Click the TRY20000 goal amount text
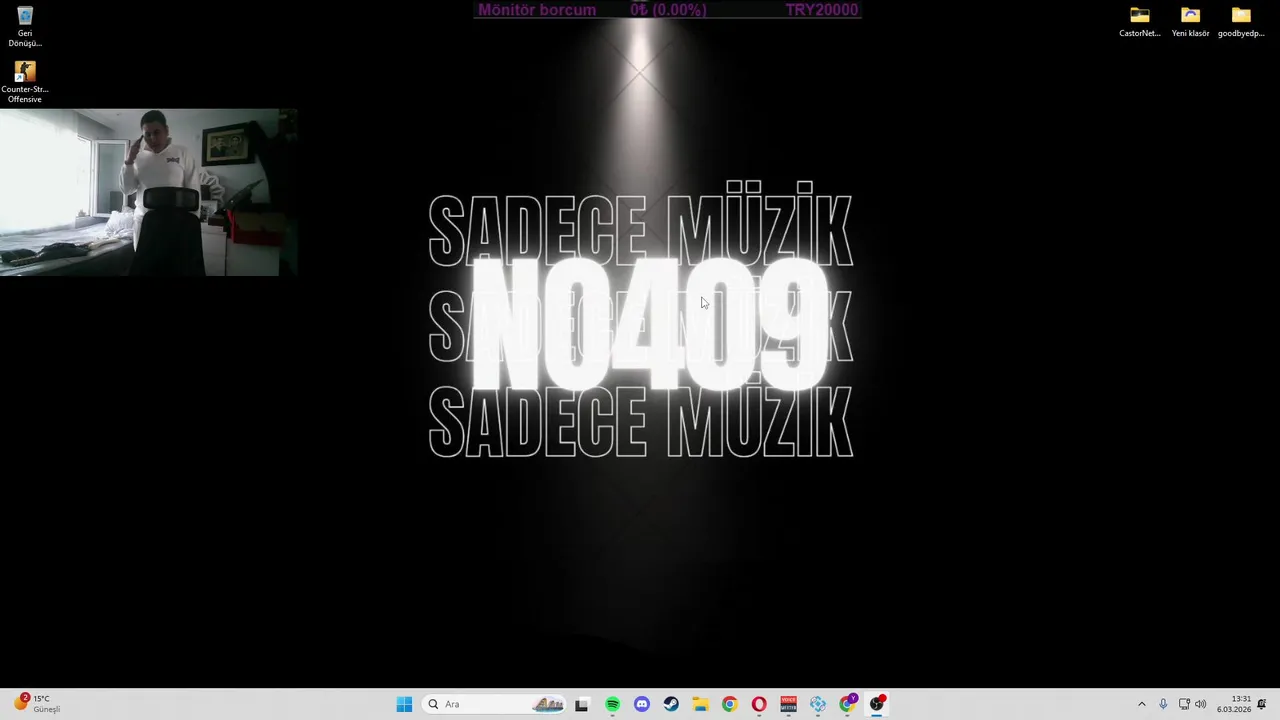1280x720 pixels. coord(821,10)
